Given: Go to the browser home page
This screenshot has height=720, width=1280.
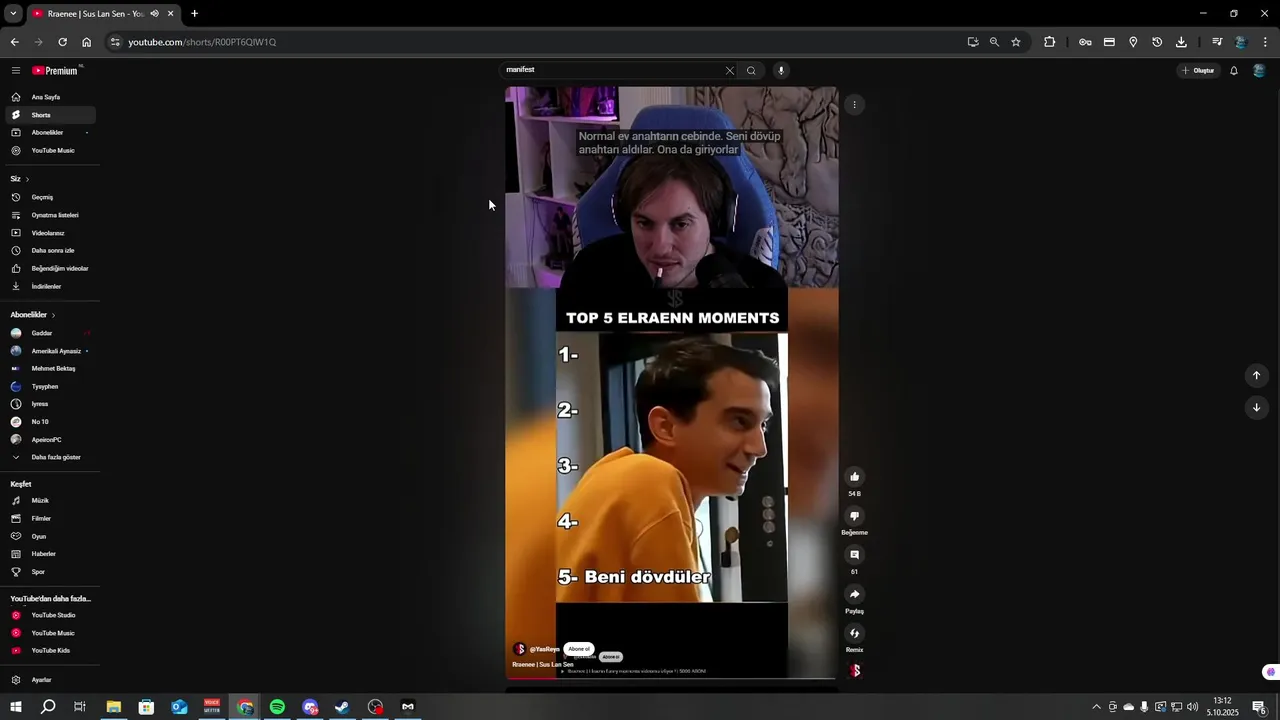Looking at the screenshot, I should pos(86,42).
